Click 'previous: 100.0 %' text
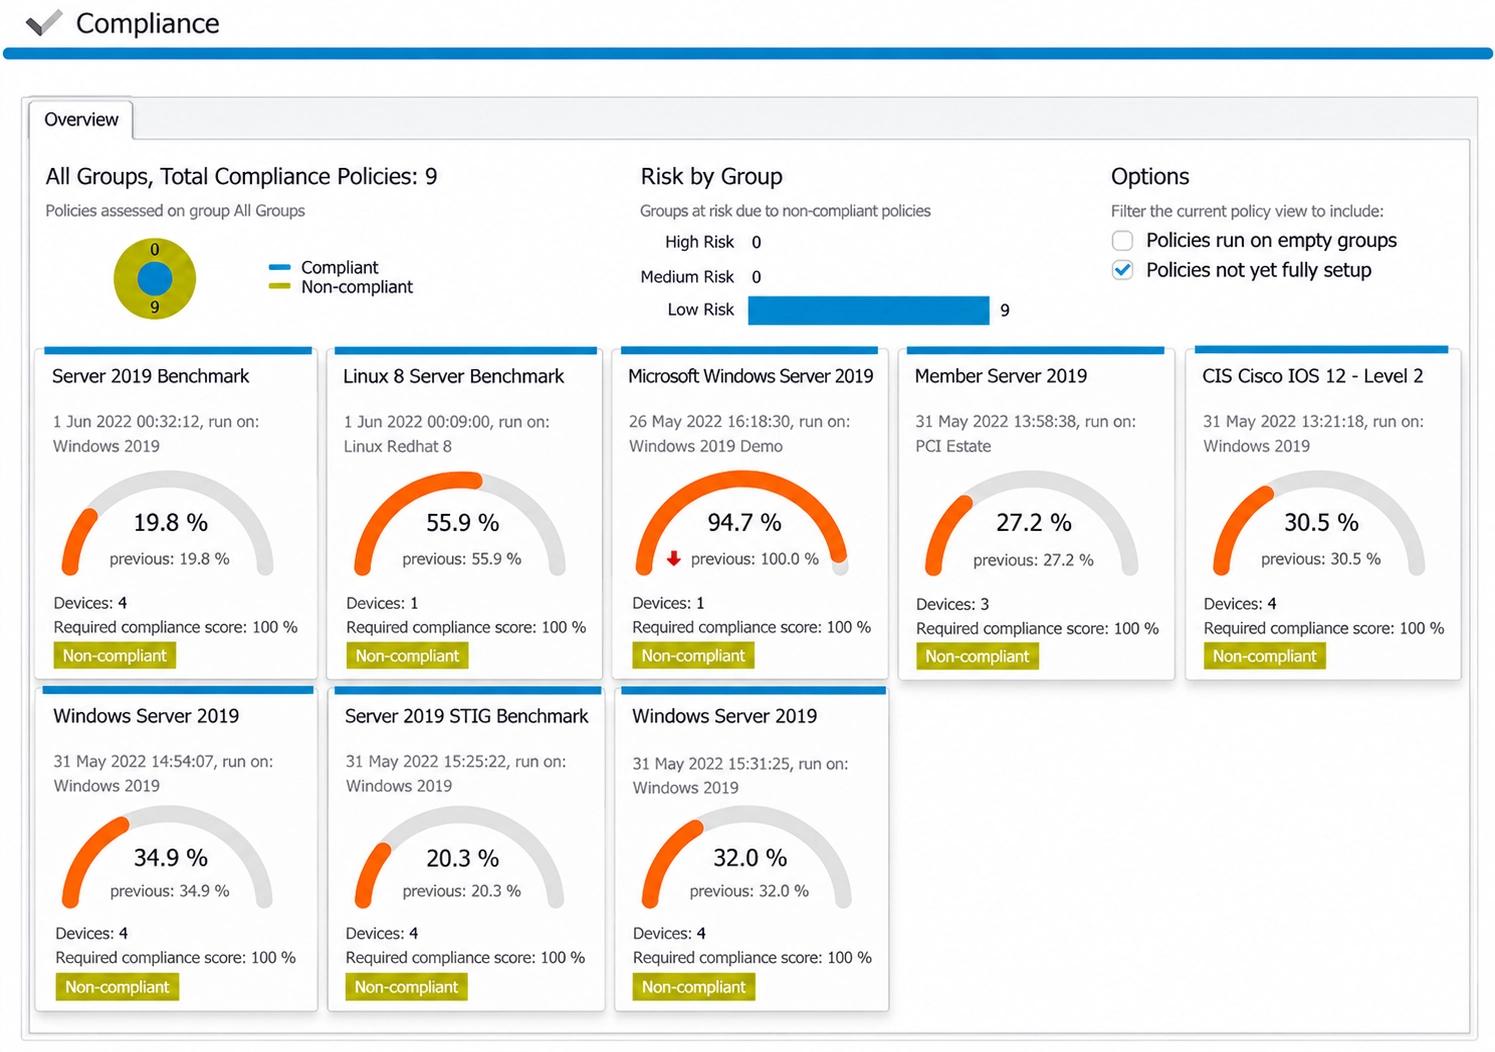Image resolution: width=1495 pixels, height=1052 pixels. coord(755,559)
